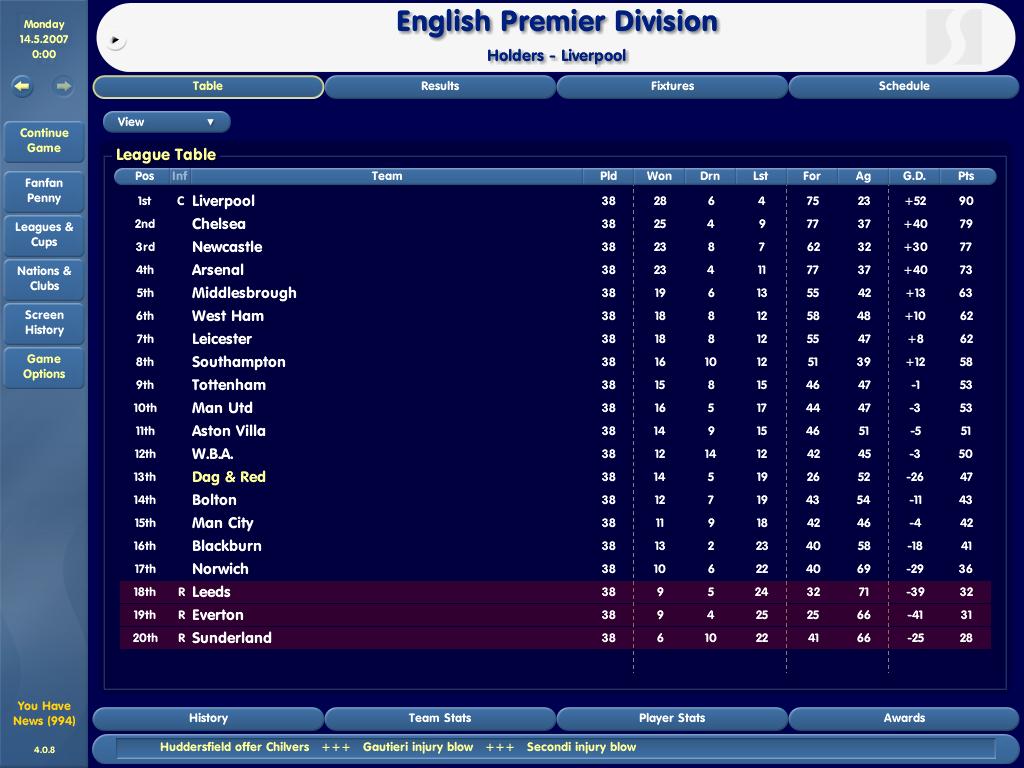Open Liverpool team from league table

point(223,201)
